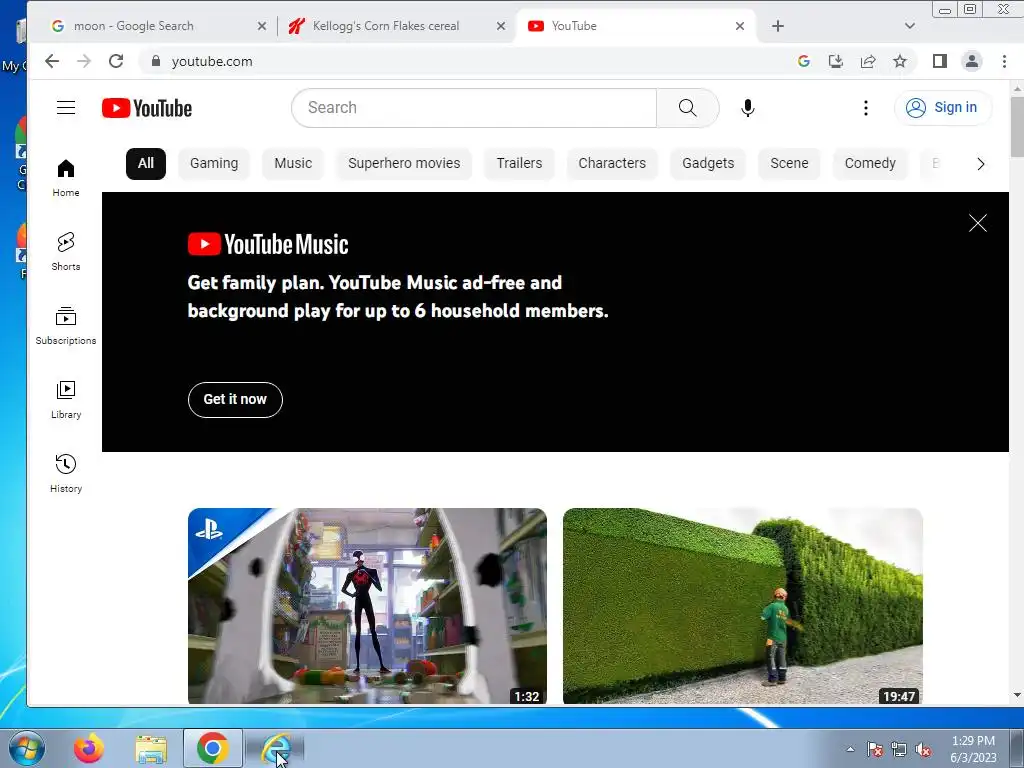Click Google icon in address bar
This screenshot has height=768, width=1024.
804,61
